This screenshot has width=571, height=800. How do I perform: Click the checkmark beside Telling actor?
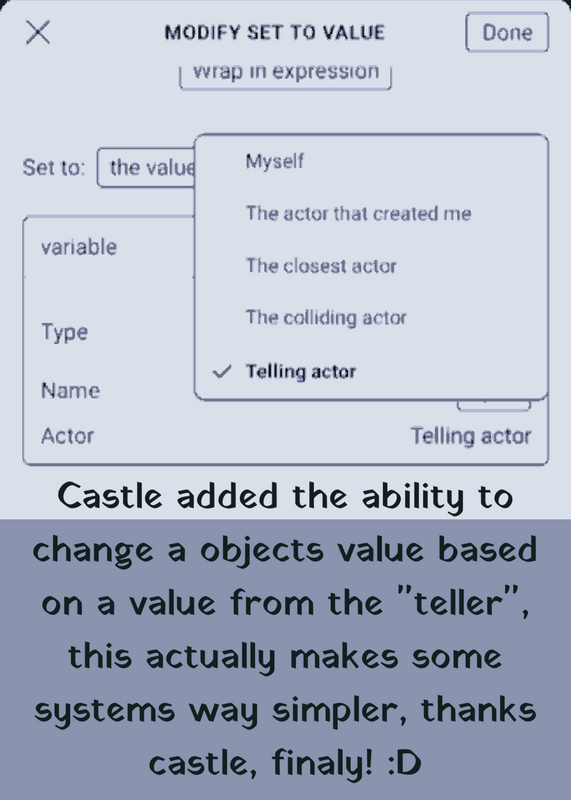(222, 371)
